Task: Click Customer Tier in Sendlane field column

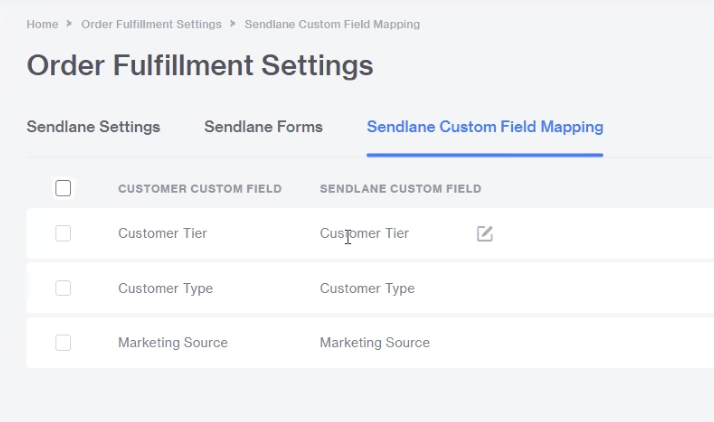Action: point(364,233)
